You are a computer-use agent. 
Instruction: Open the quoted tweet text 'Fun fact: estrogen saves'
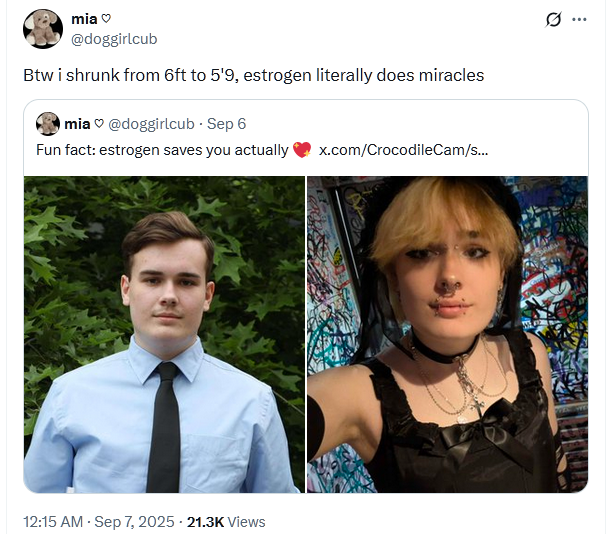tap(162, 150)
